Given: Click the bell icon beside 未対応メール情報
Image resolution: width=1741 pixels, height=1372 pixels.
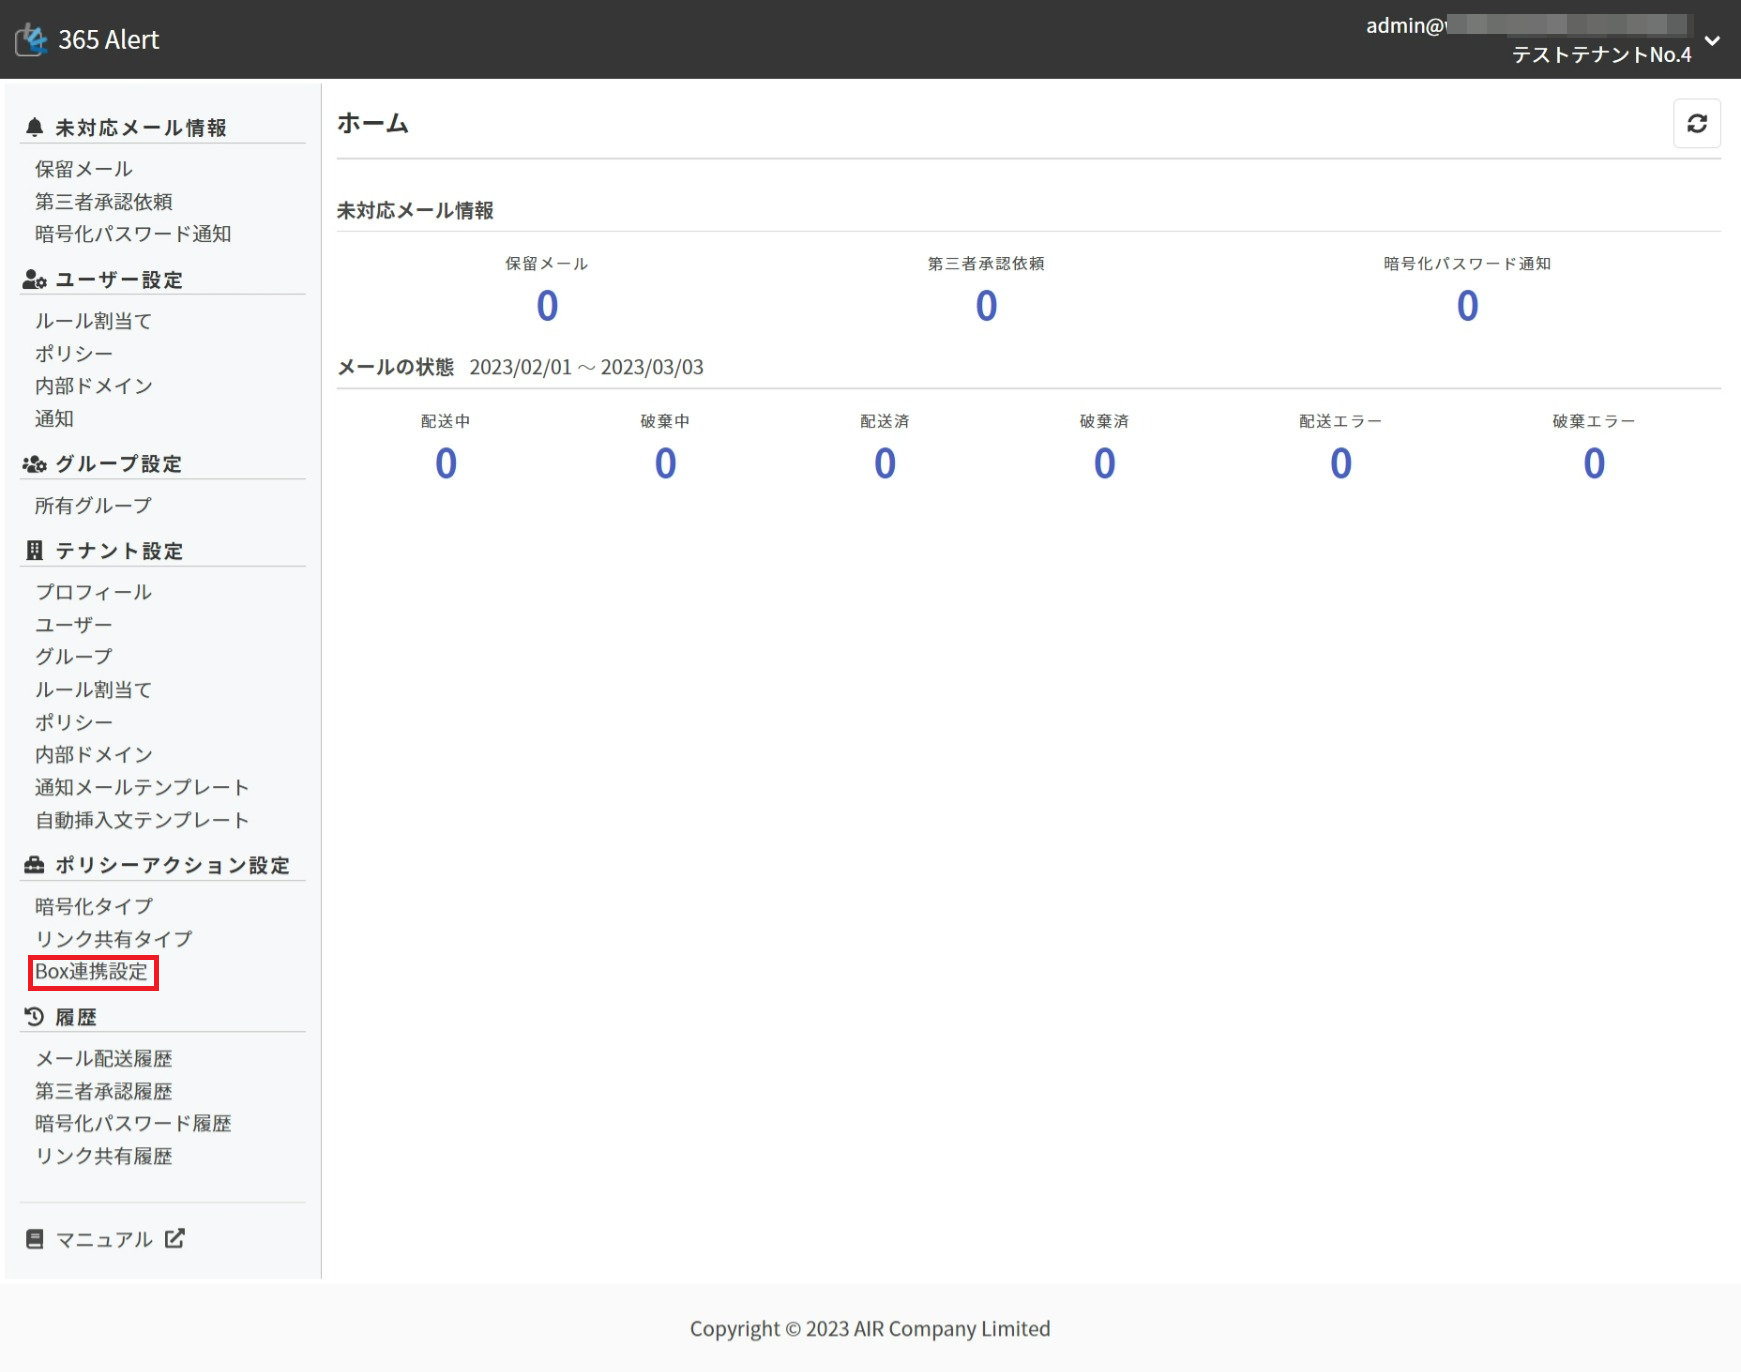Looking at the screenshot, I should click(35, 128).
